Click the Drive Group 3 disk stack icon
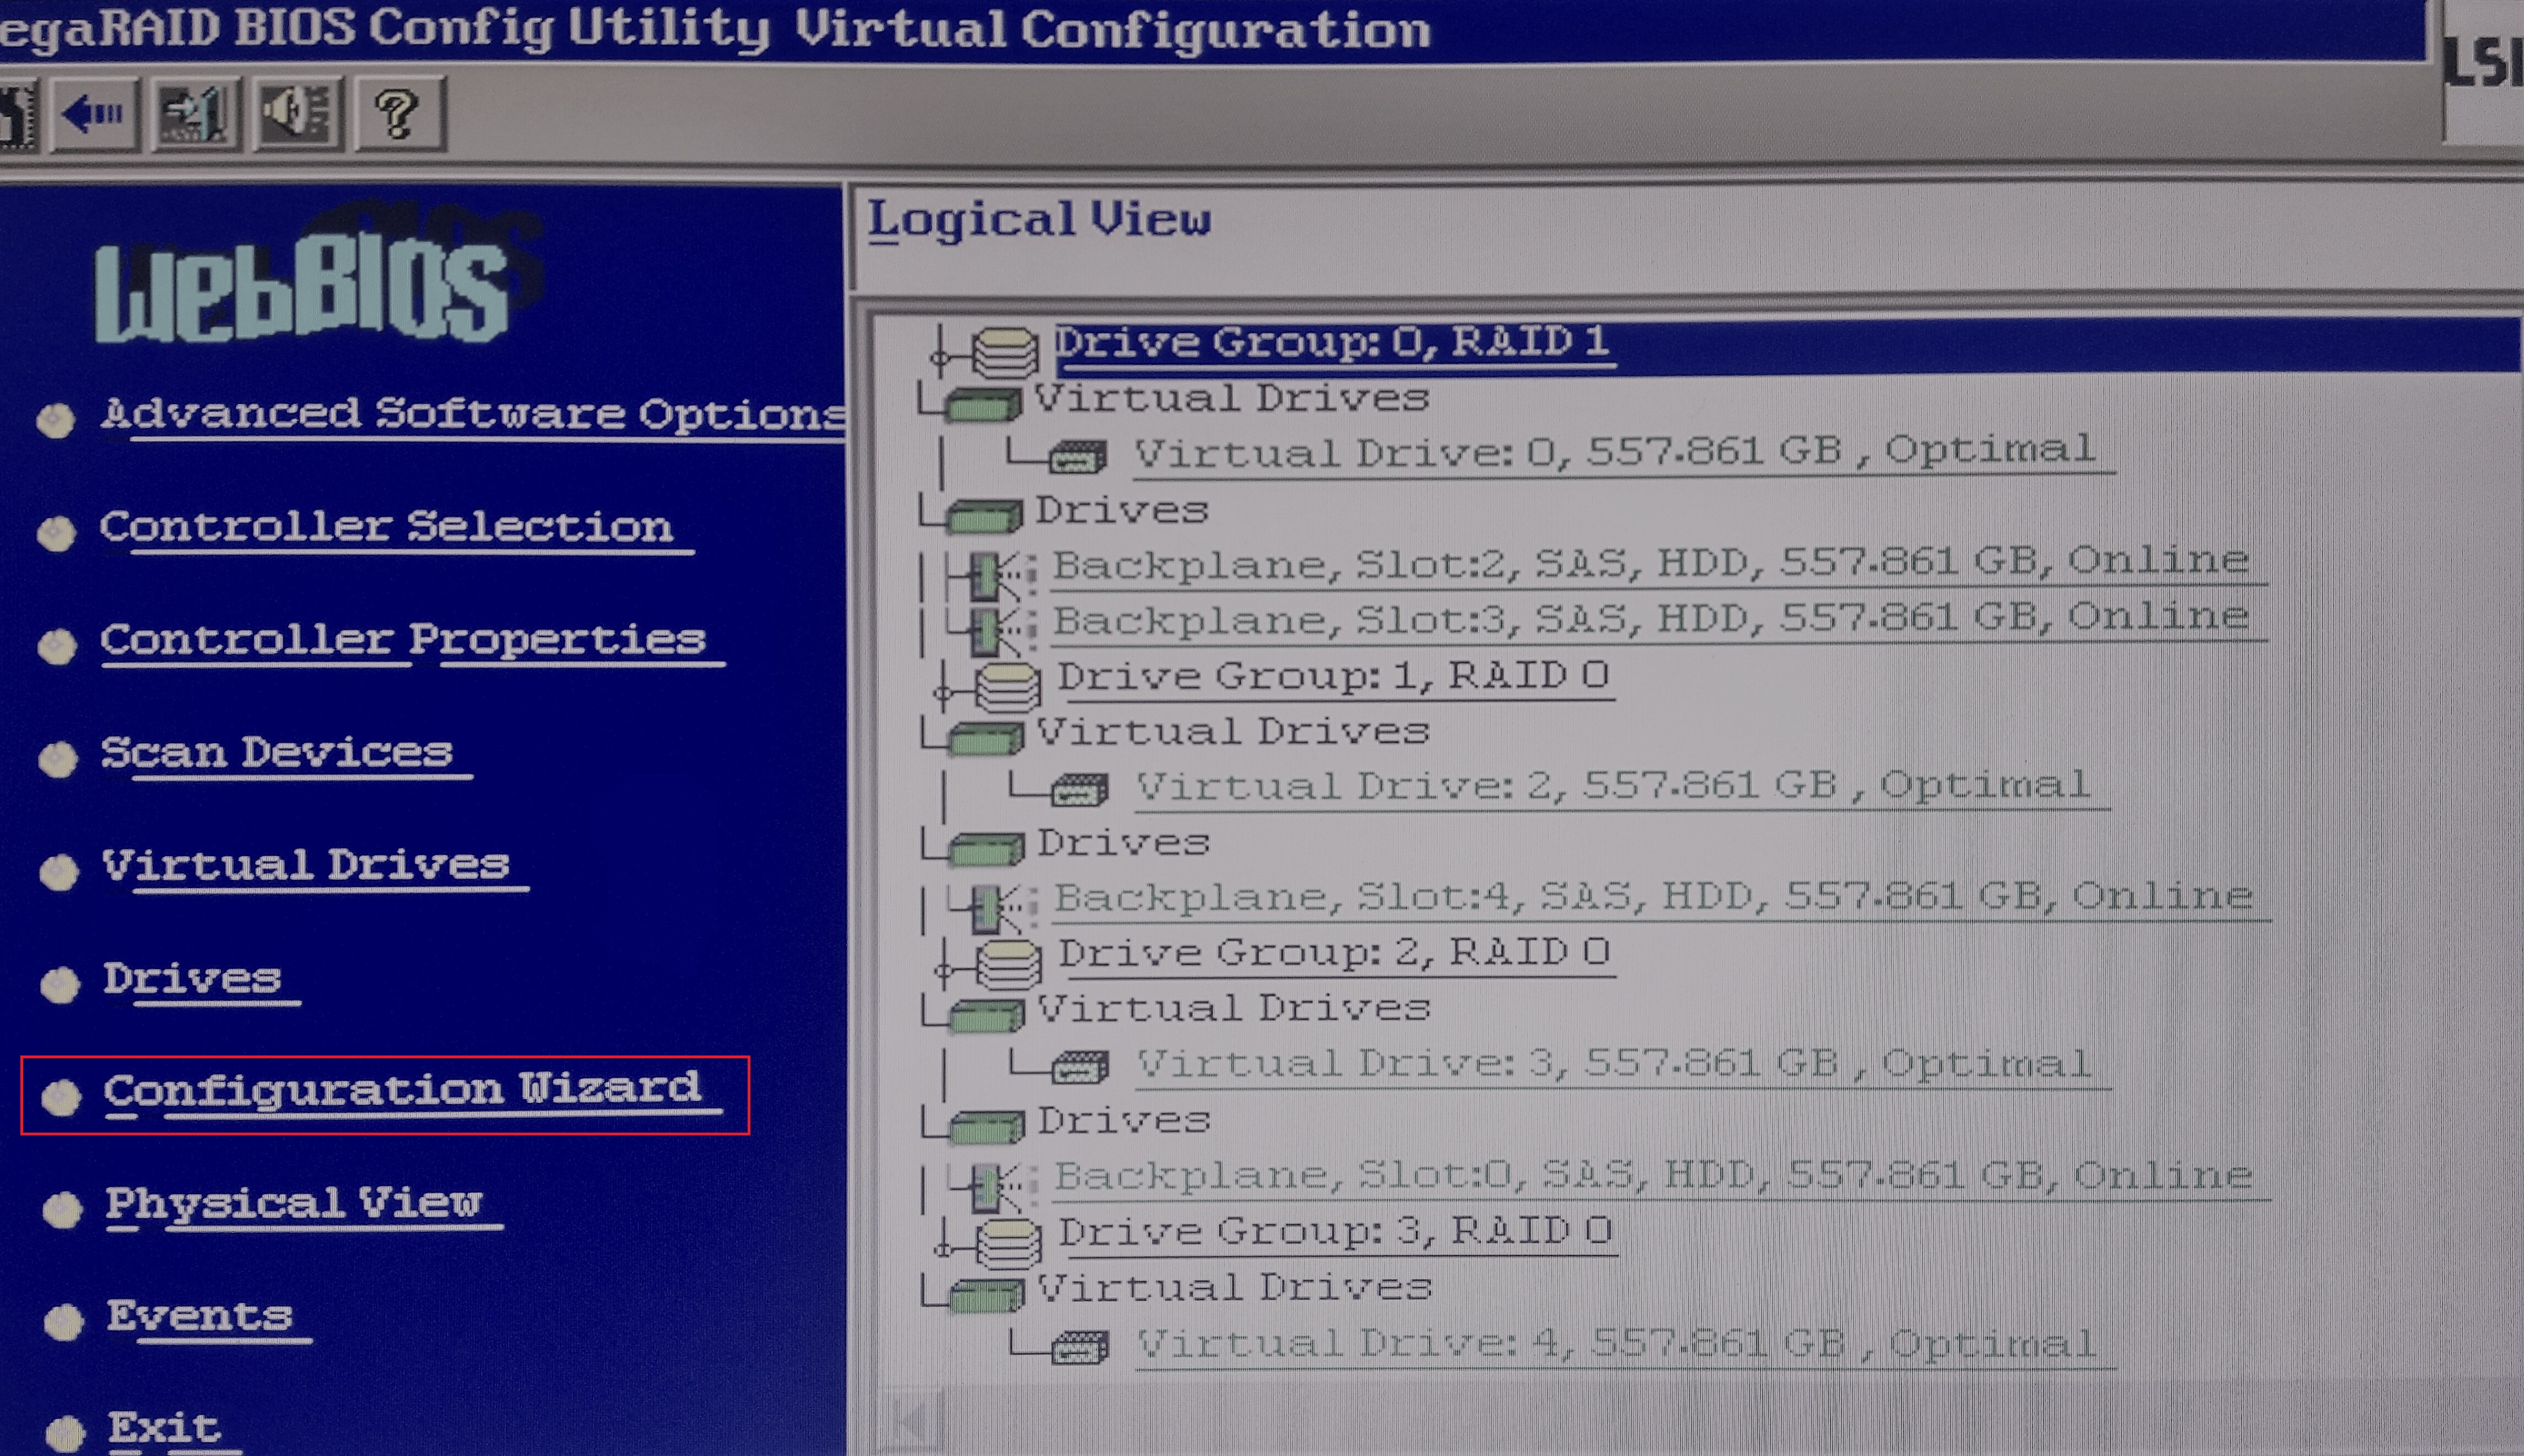This screenshot has height=1456, width=2524. [1008, 1242]
